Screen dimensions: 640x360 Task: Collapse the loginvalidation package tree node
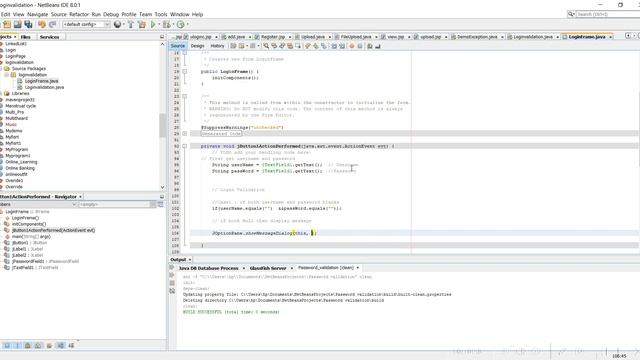[x=7, y=75]
